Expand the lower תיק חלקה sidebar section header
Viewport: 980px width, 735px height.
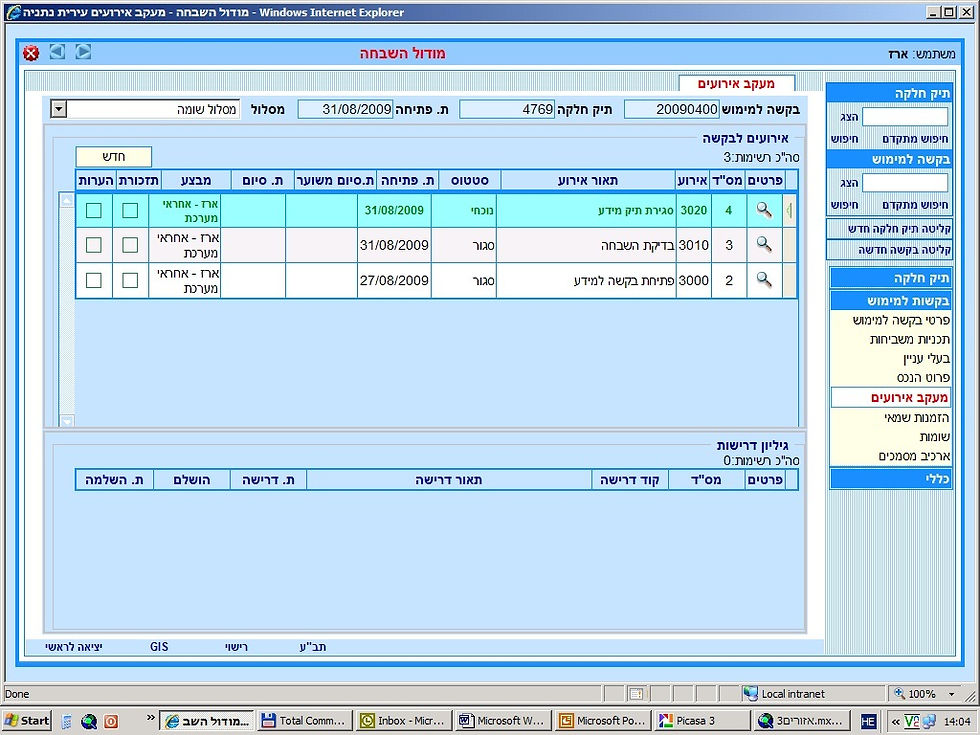pos(891,278)
